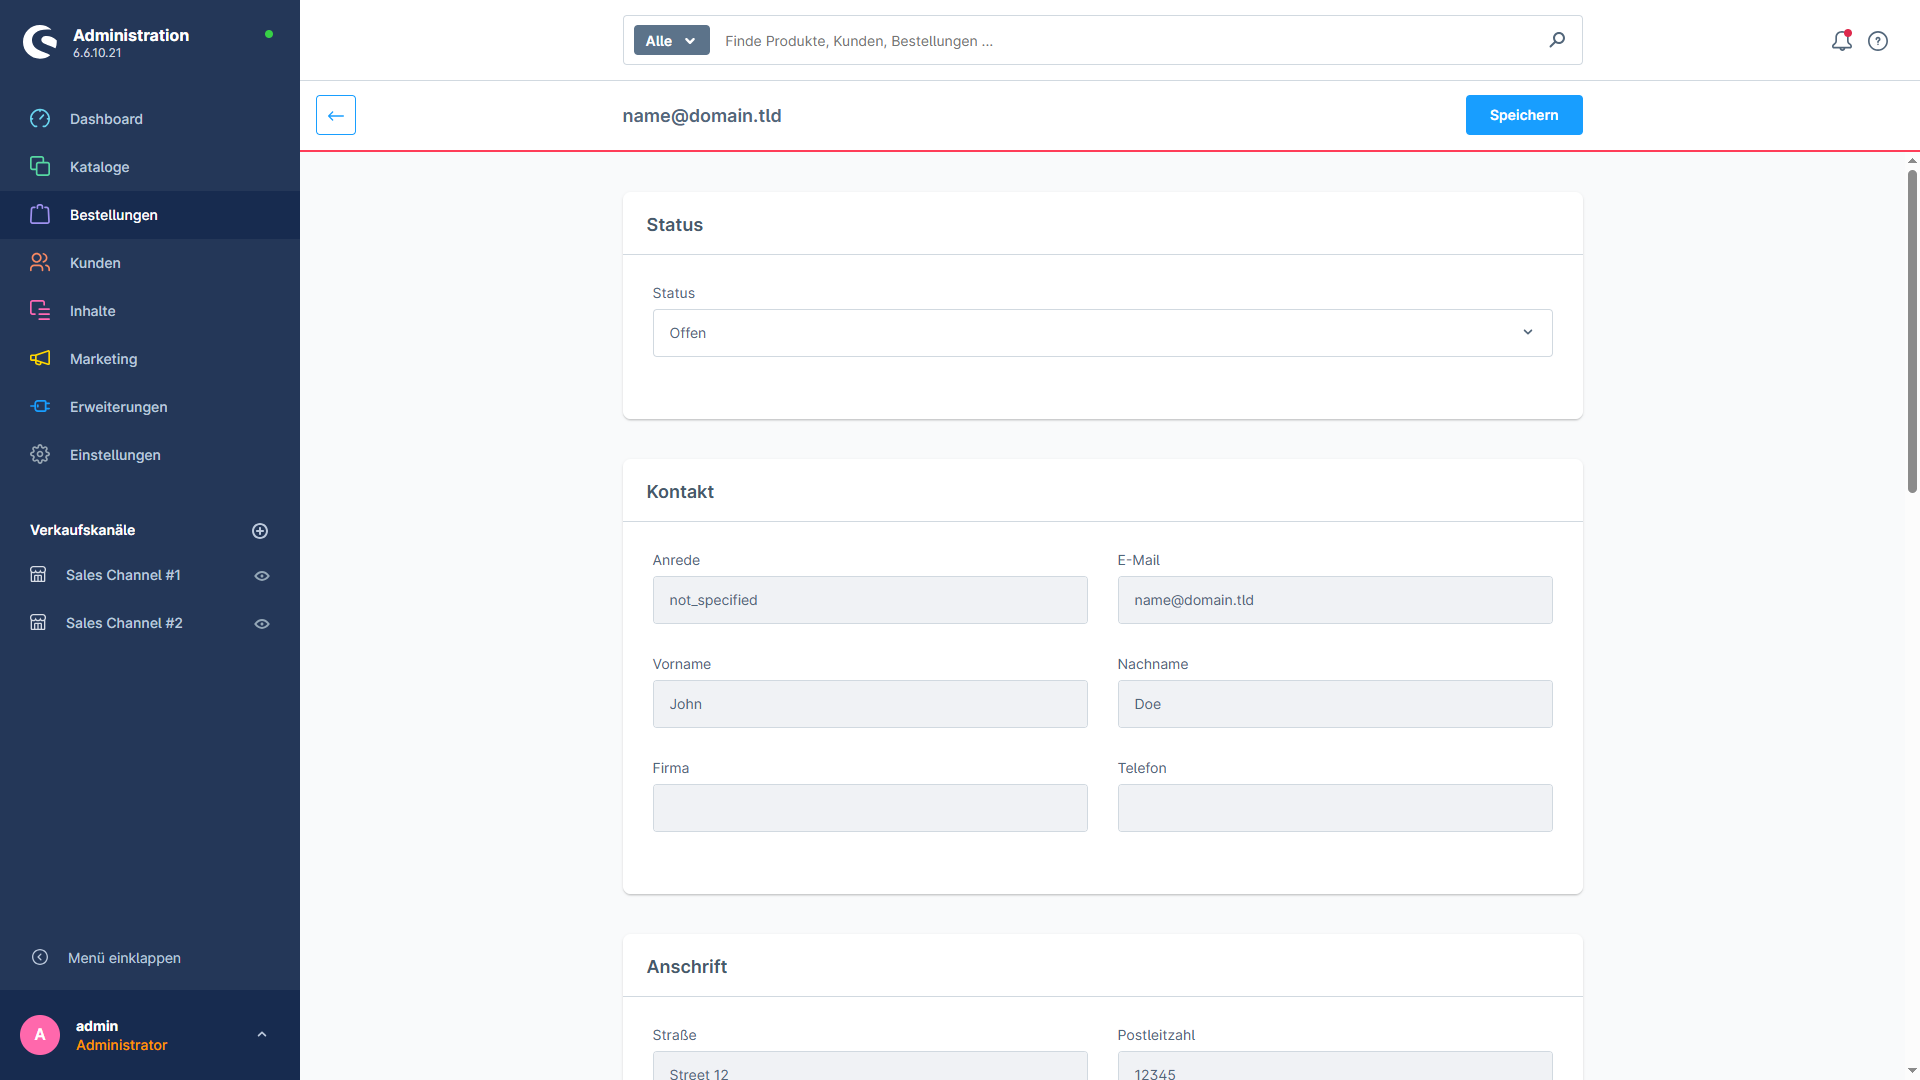Image resolution: width=1920 pixels, height=1080 pixels.
Task: Click the page title name@domain.tld
Action: click(702, 115)
